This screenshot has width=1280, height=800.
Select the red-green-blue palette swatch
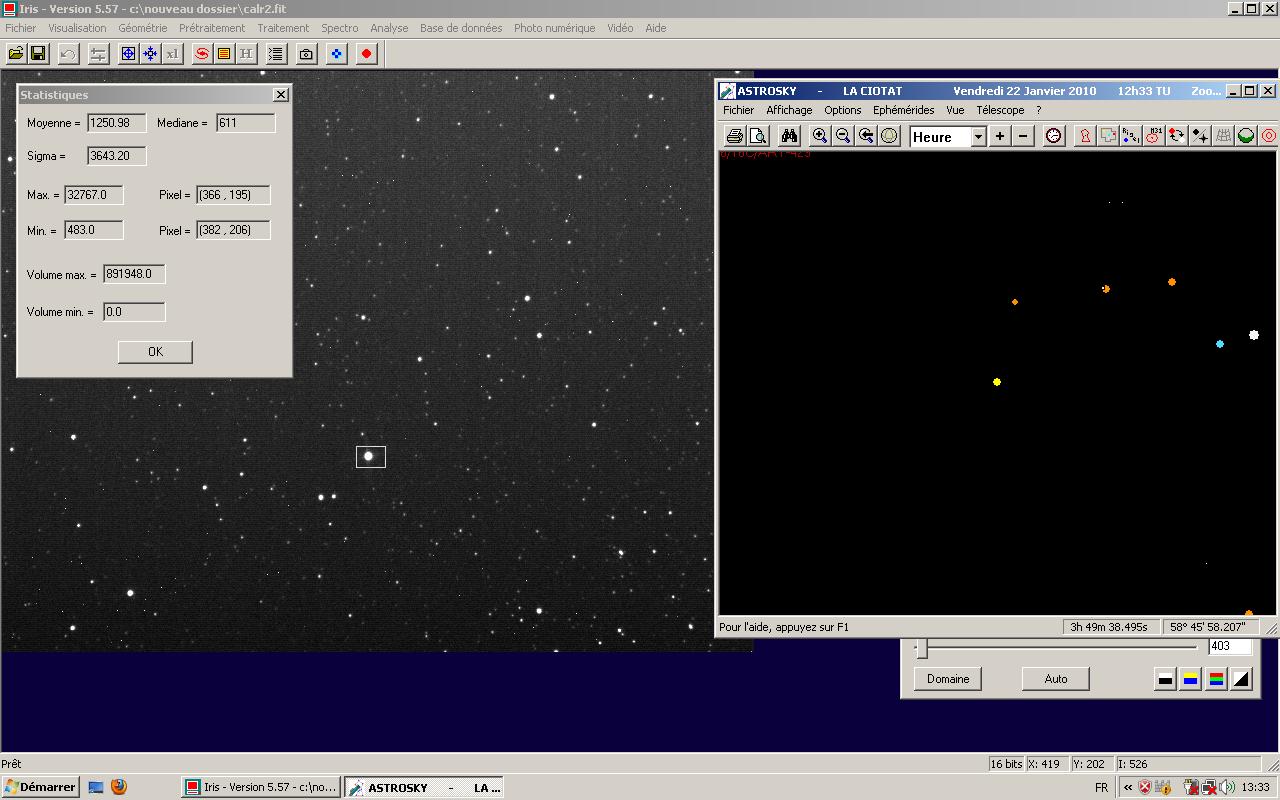click(1216, 680)
